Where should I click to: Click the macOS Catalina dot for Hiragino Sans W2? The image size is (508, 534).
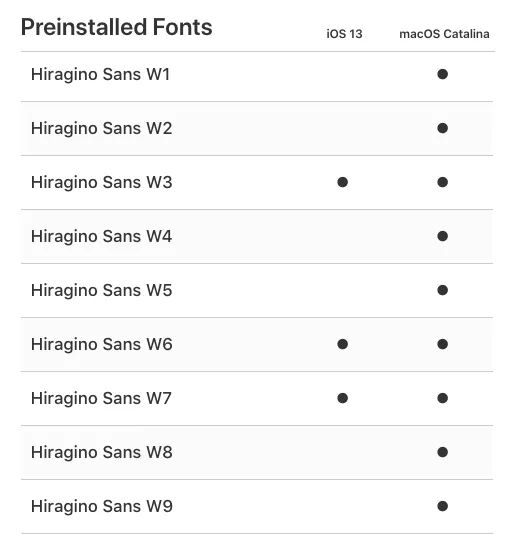pos(442,128)
